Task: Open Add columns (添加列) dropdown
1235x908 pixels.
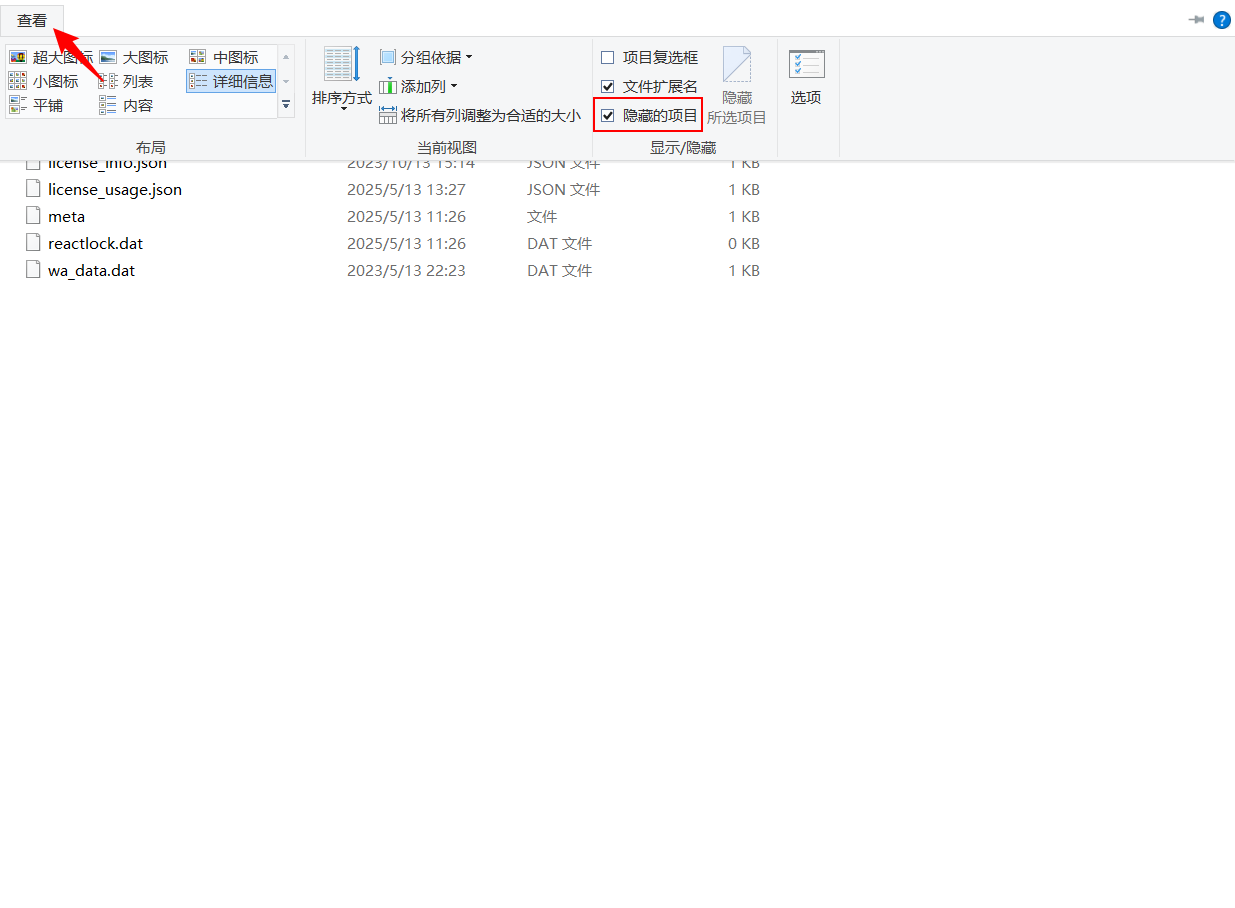Action: 418,87
